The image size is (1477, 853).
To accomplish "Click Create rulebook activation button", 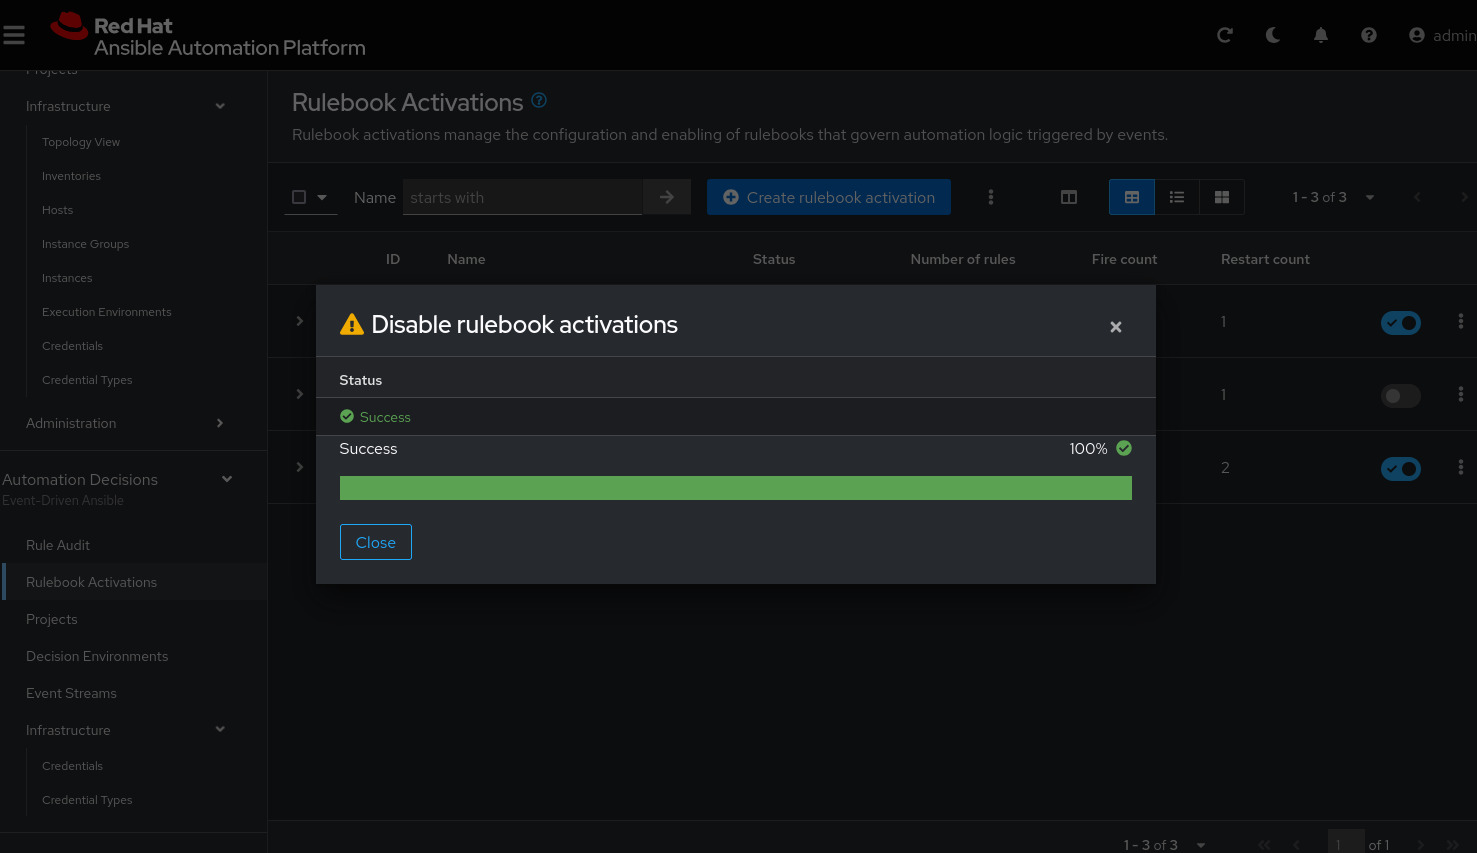I will point(829,197).
